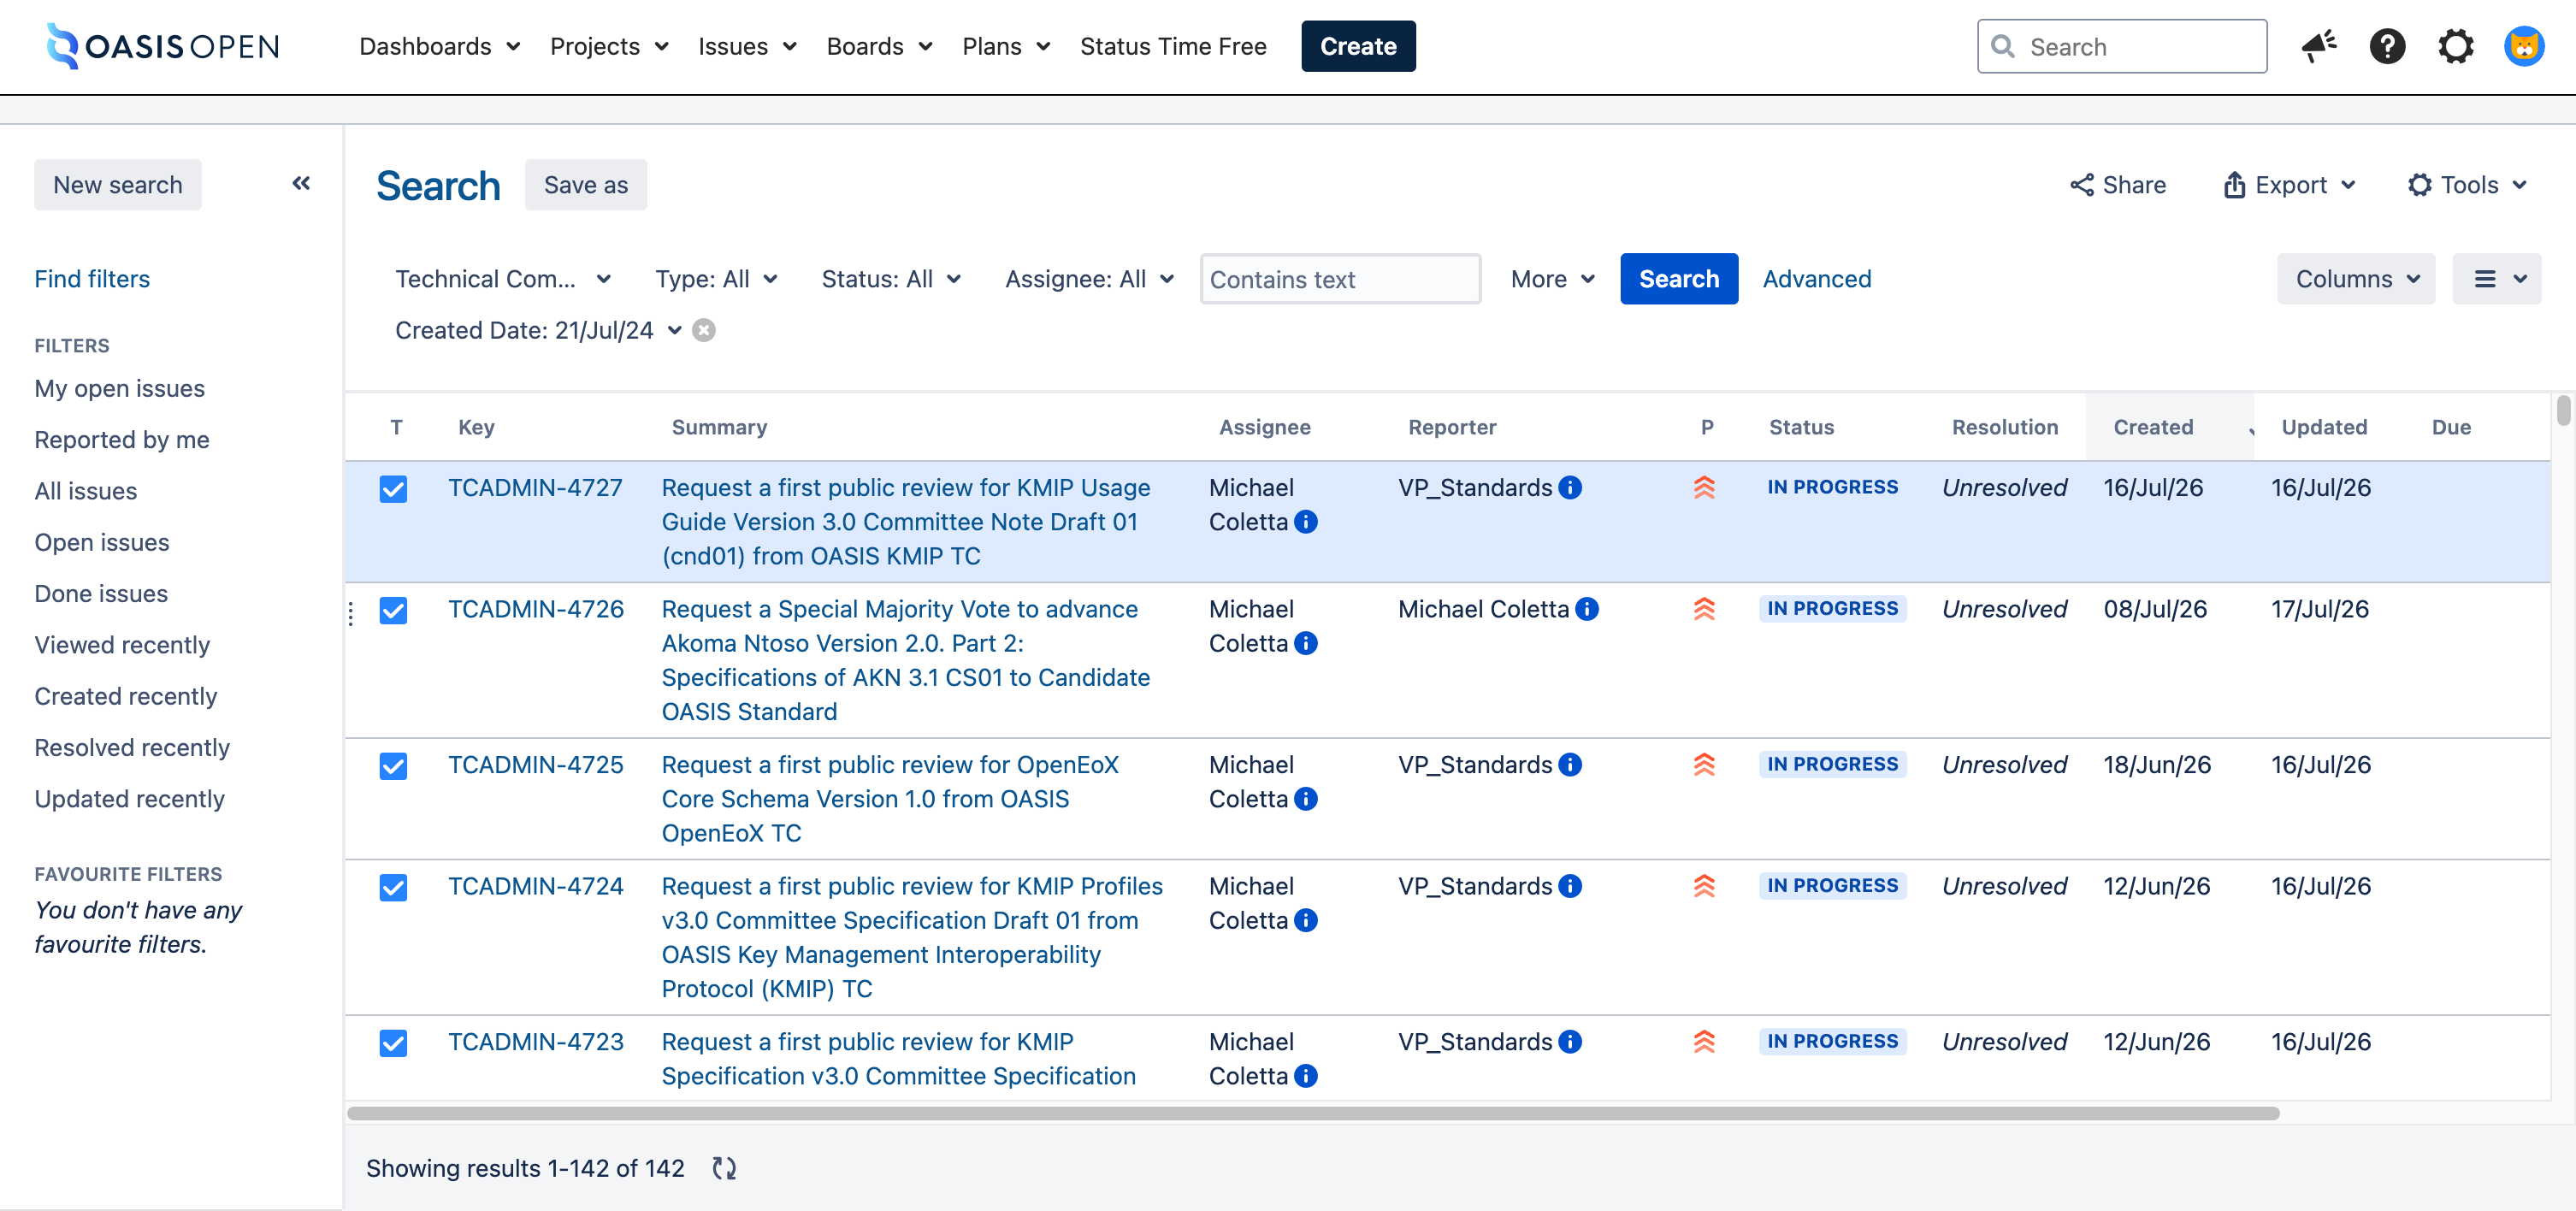2576x1211 pixels.
Task: Open the list view switcher dropdown
Action: point(2497,279)
